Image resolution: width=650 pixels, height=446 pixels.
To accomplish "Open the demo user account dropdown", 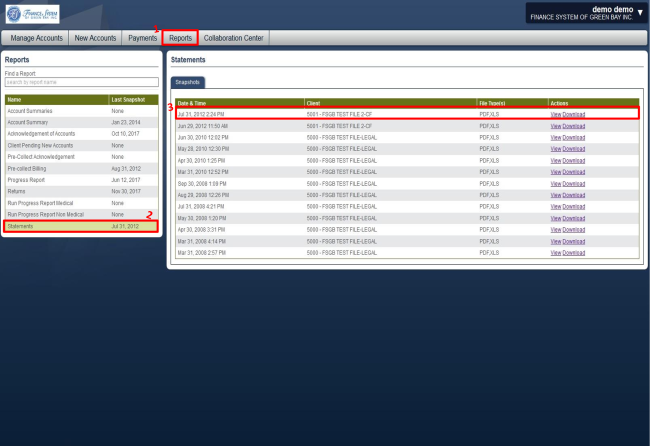I will (640, 13).
